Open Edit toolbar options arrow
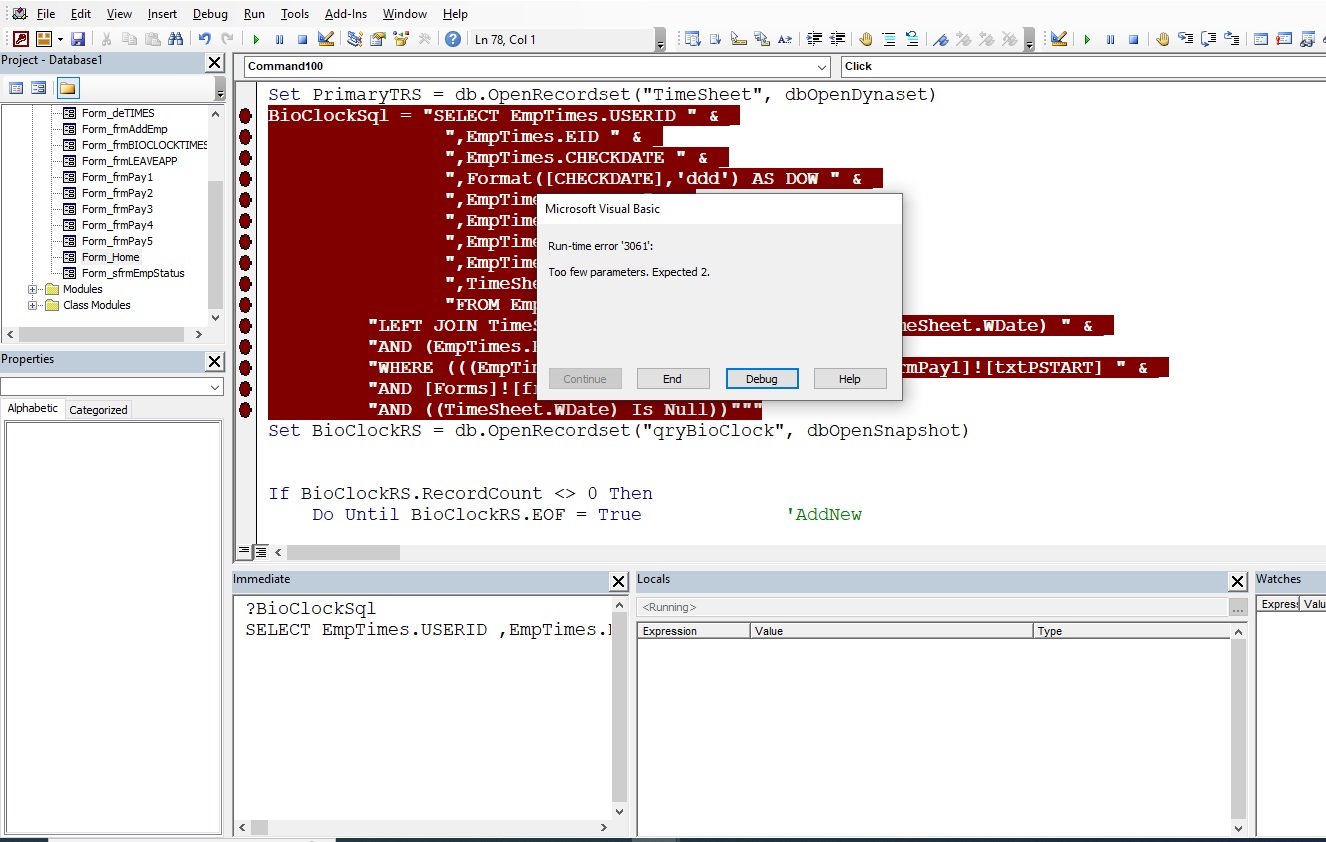This screenshot has height=842, width=1326. pyautogui.click(x=1030, y=42)
